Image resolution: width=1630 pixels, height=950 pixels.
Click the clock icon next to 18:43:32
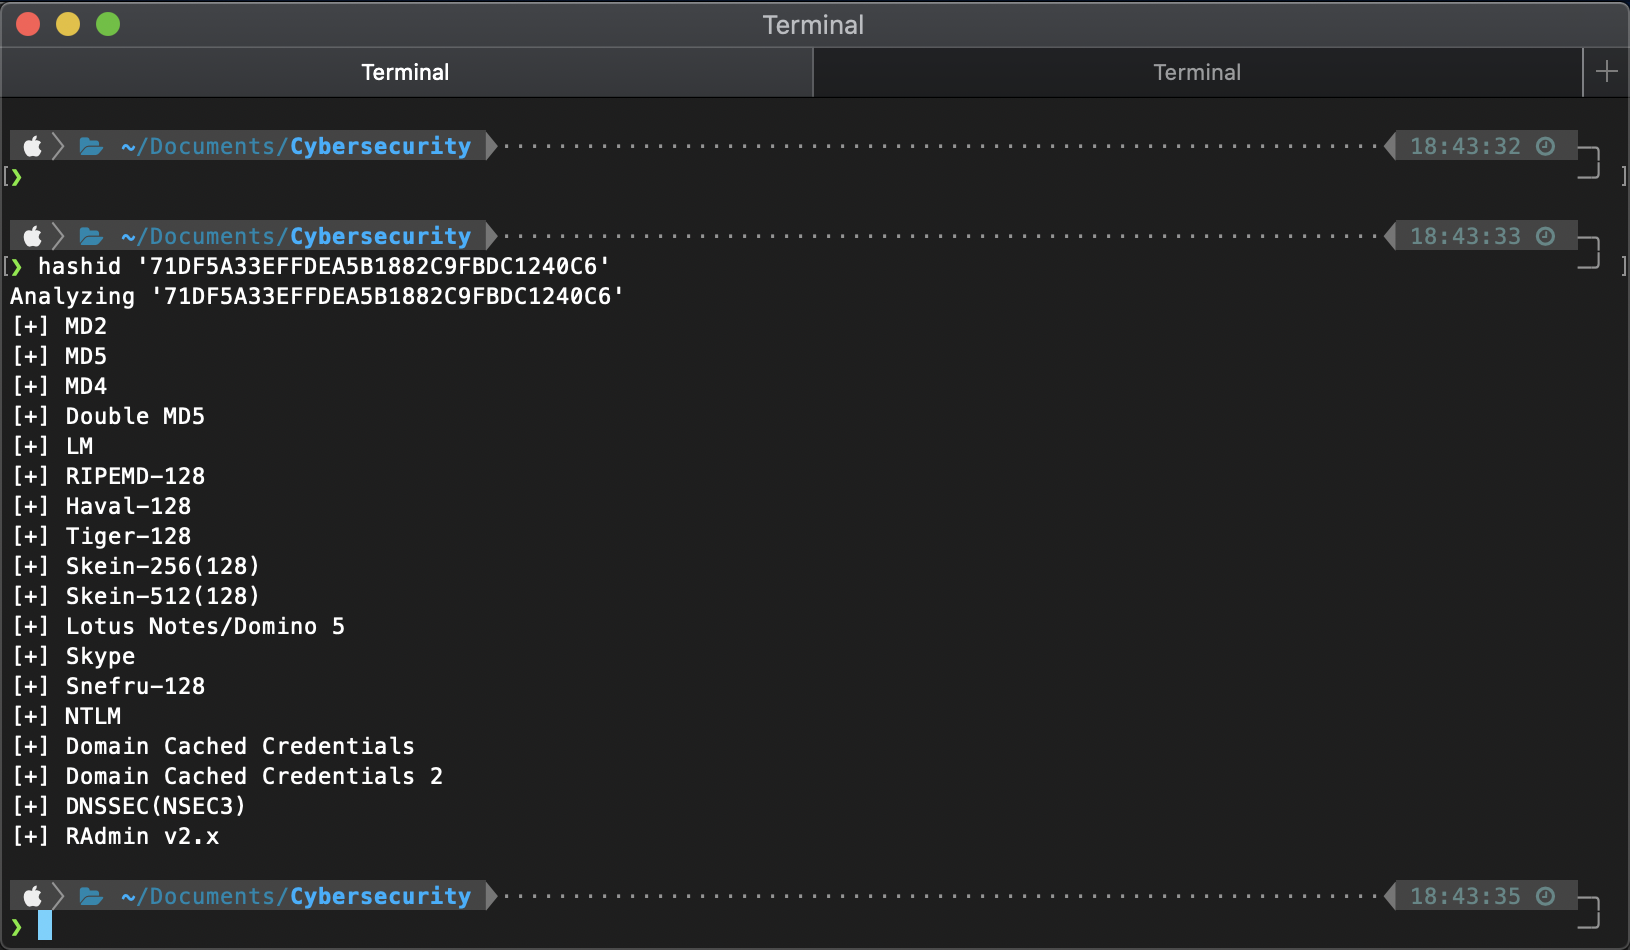coord(1545,146)
